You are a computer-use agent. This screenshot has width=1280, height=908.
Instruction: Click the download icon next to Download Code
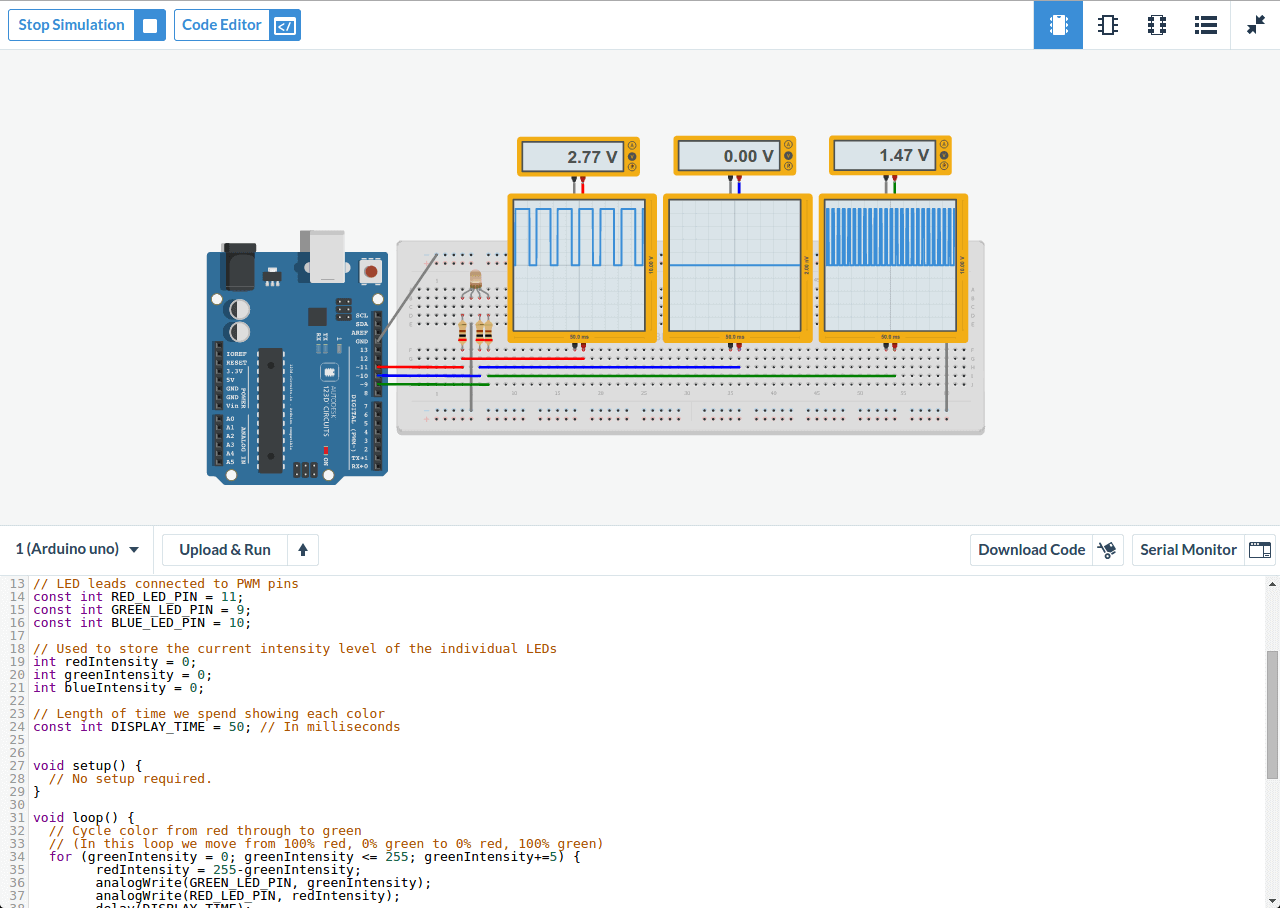coord(1108,550)
